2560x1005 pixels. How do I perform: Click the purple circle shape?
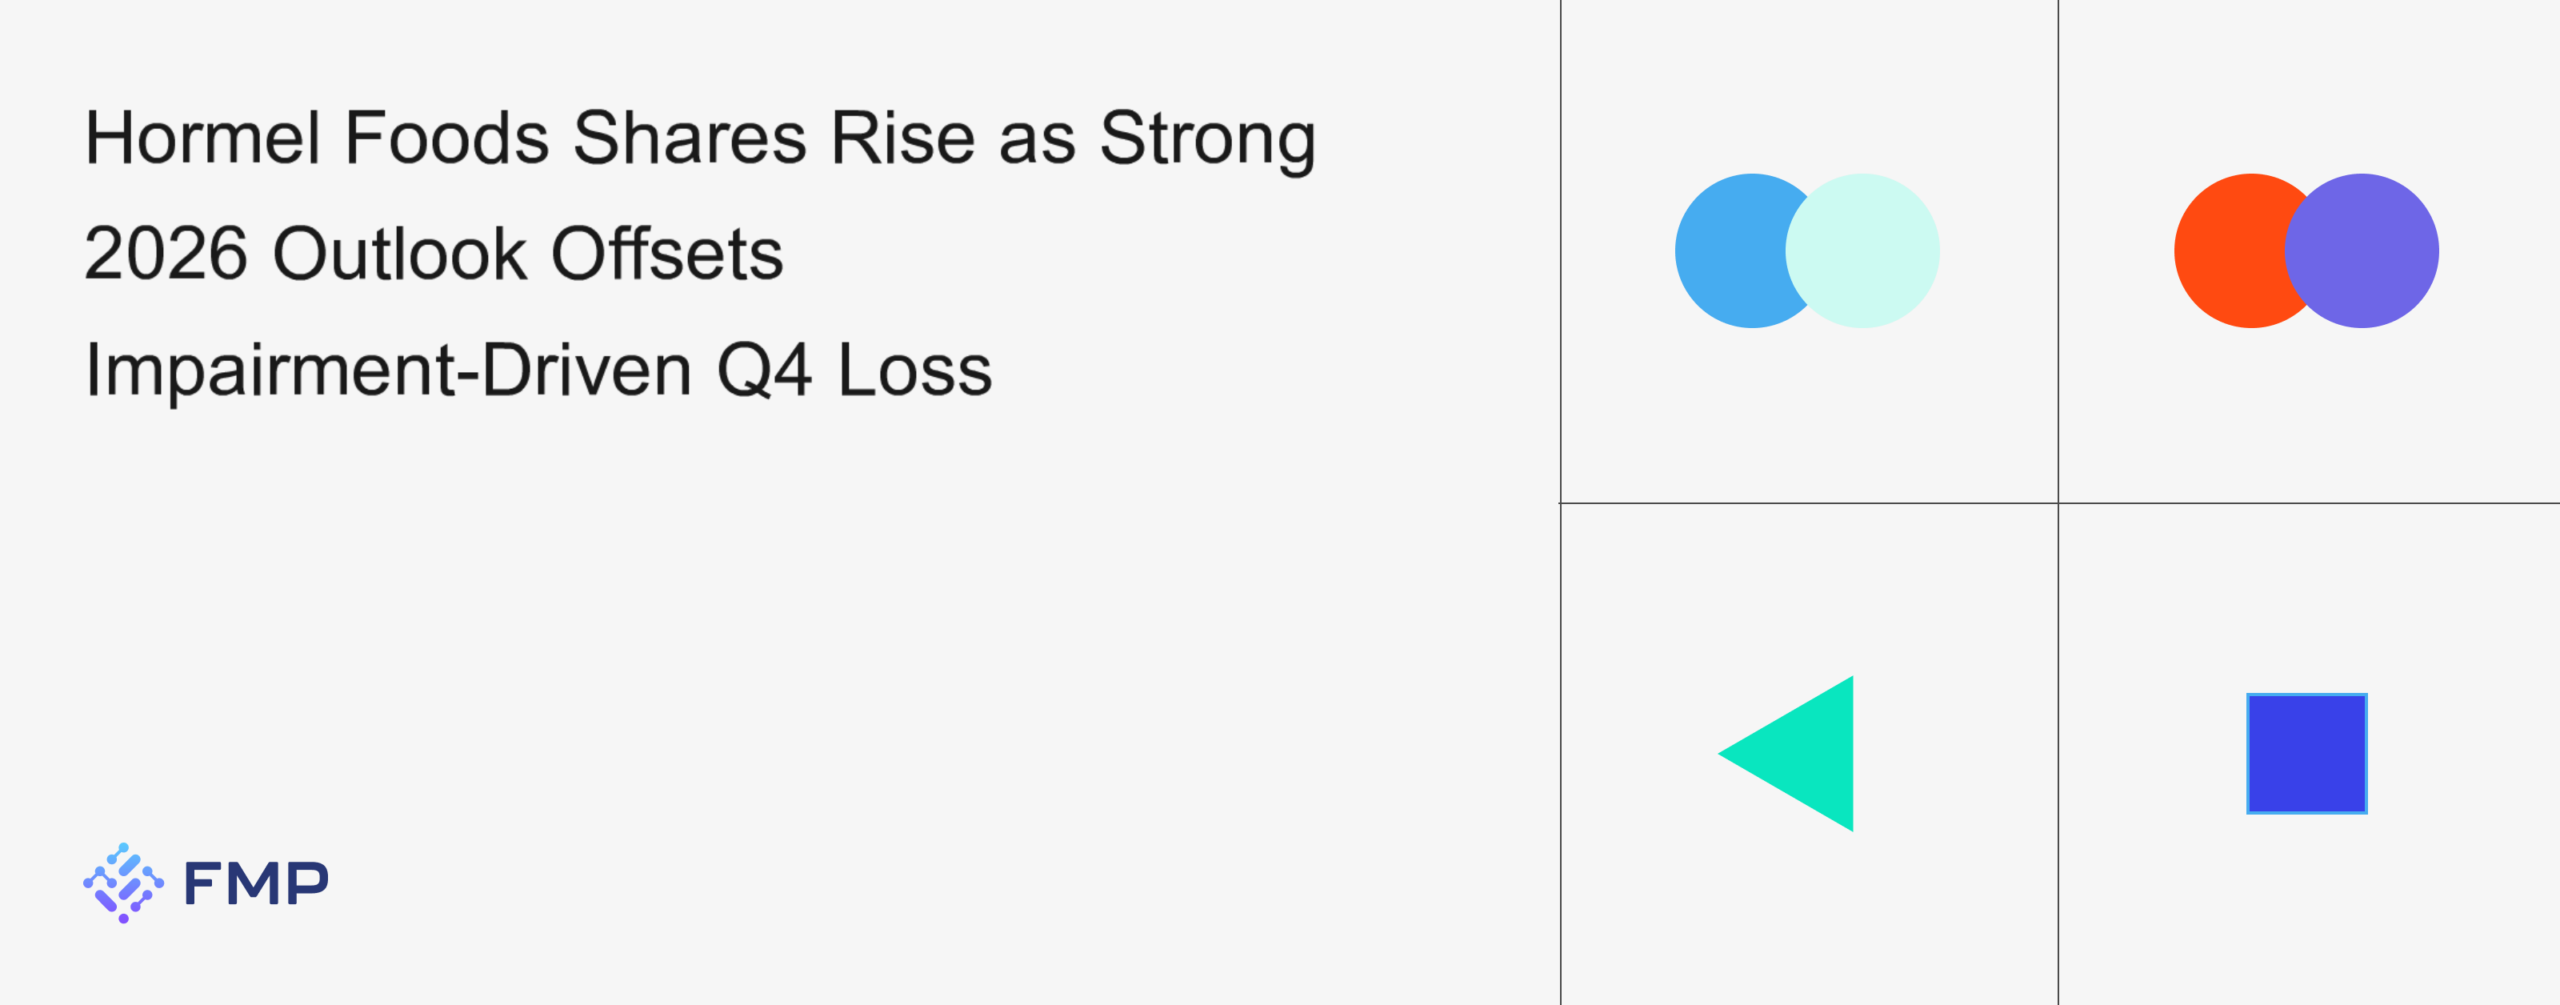(2370, 251)
